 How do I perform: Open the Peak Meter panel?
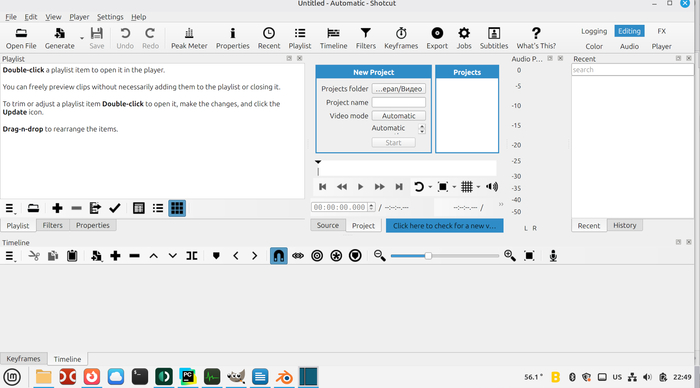pyautogui.click(x=189, y=38)
